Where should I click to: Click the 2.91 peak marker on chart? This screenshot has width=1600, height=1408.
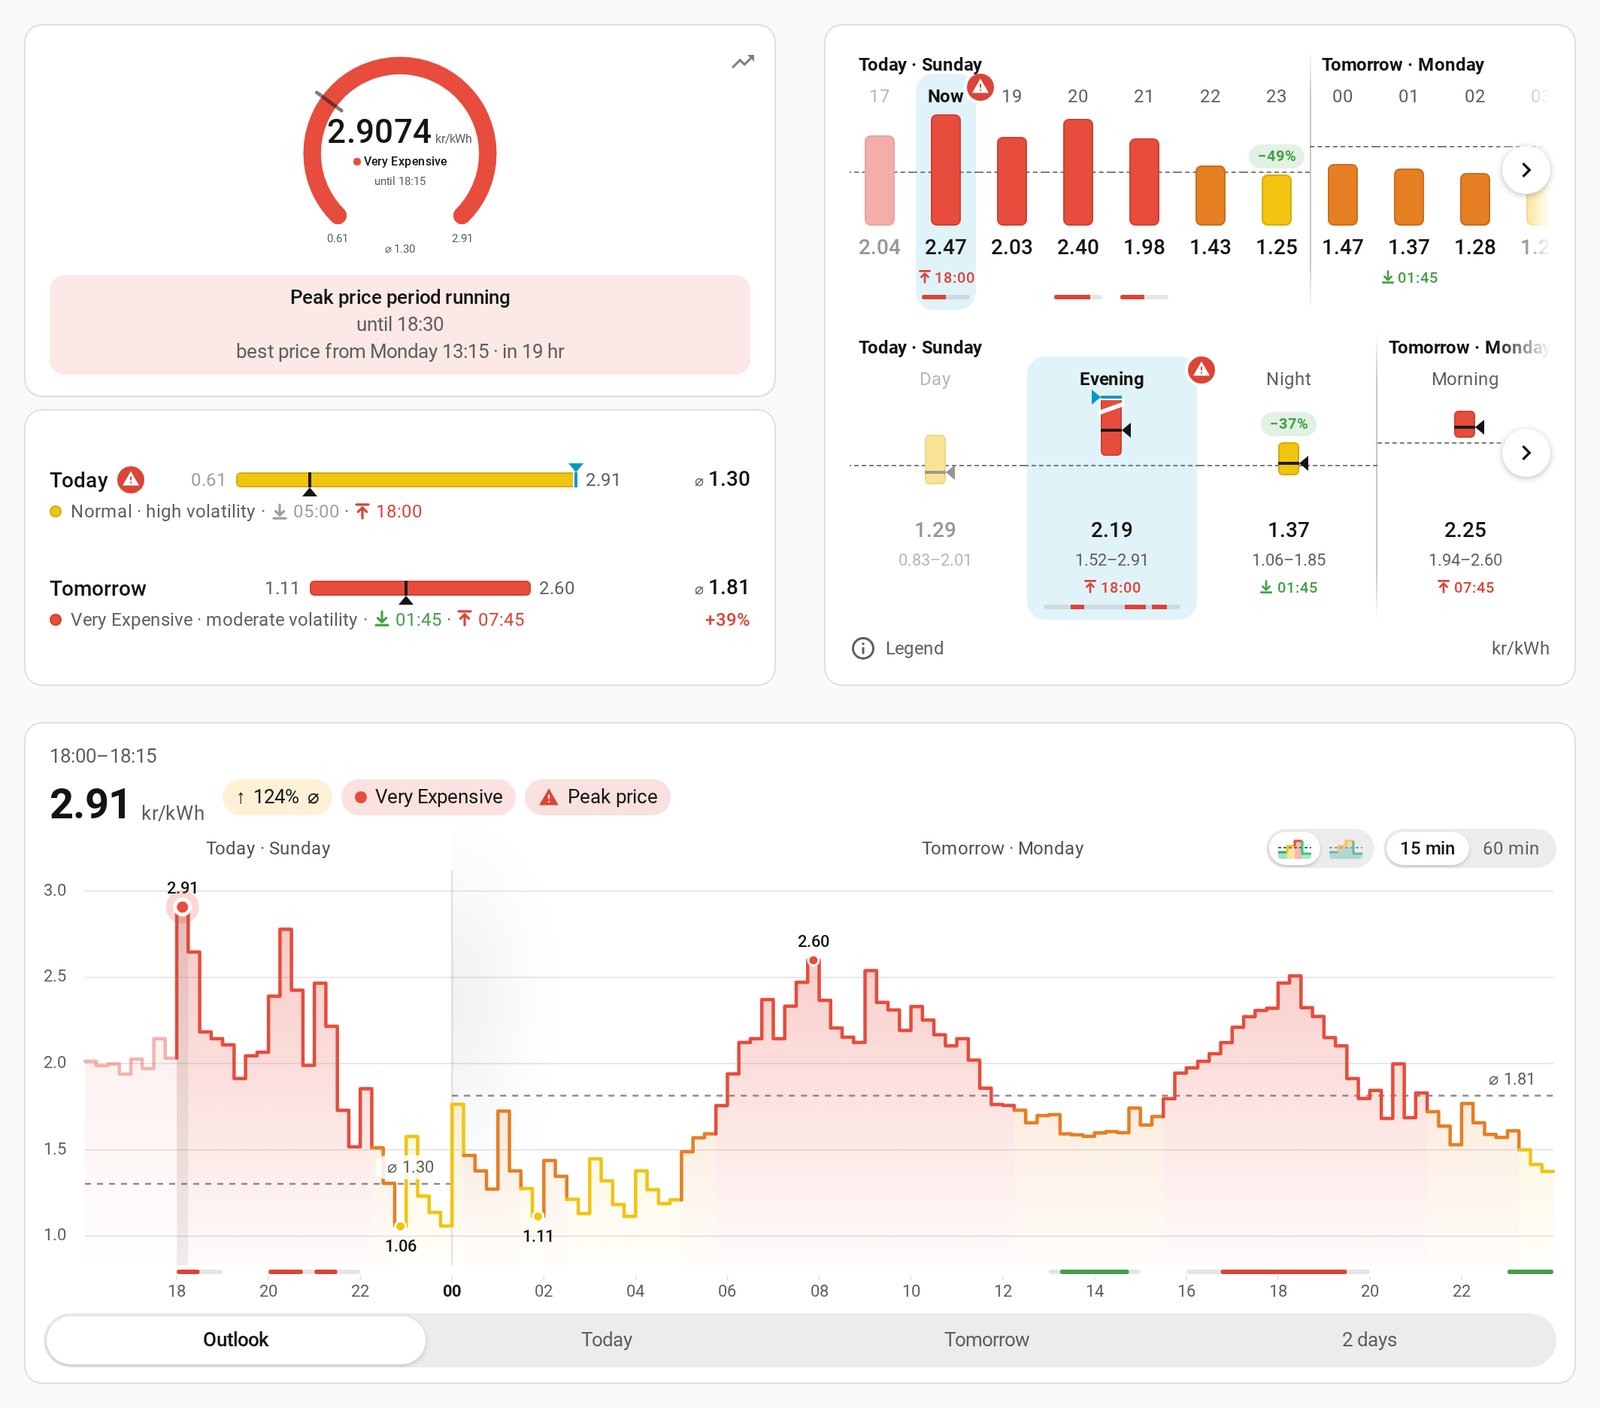point(182,907)
